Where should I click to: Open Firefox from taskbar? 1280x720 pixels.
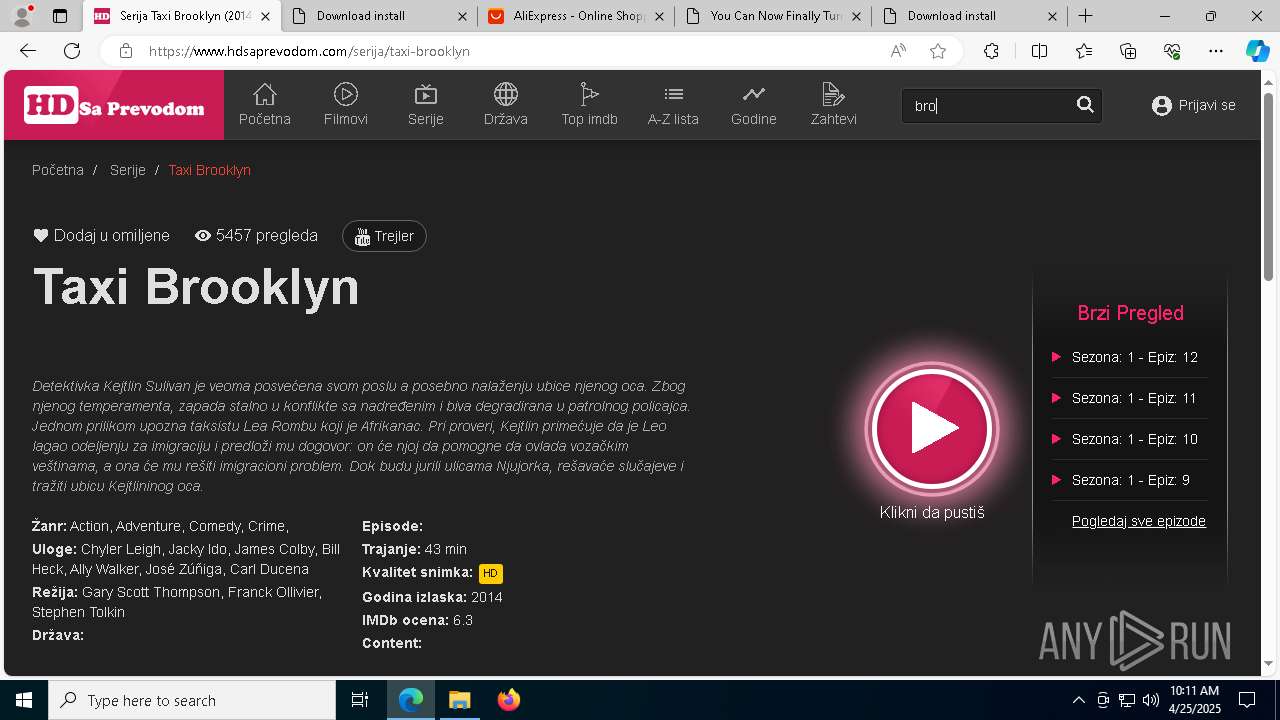508,700
